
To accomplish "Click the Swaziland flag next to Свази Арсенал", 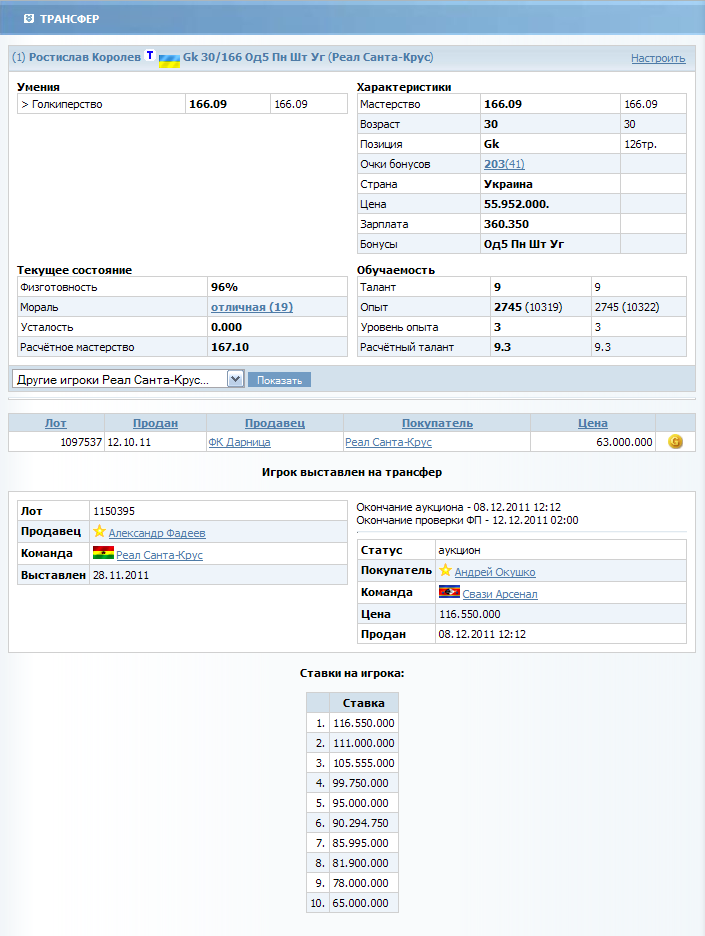I will point(449,593).
